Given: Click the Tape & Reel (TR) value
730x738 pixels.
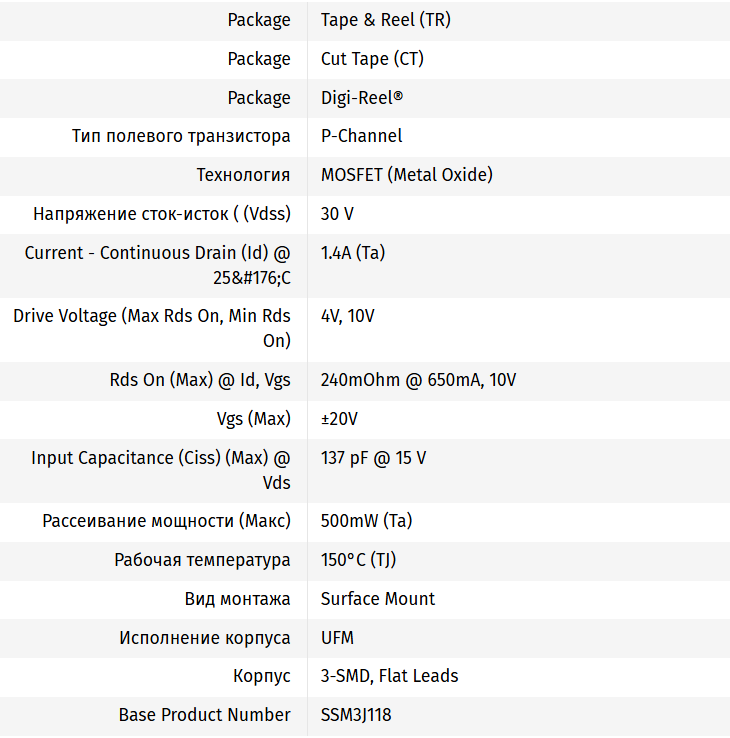Looking at the screenshot, I should (x=385, y=20).
